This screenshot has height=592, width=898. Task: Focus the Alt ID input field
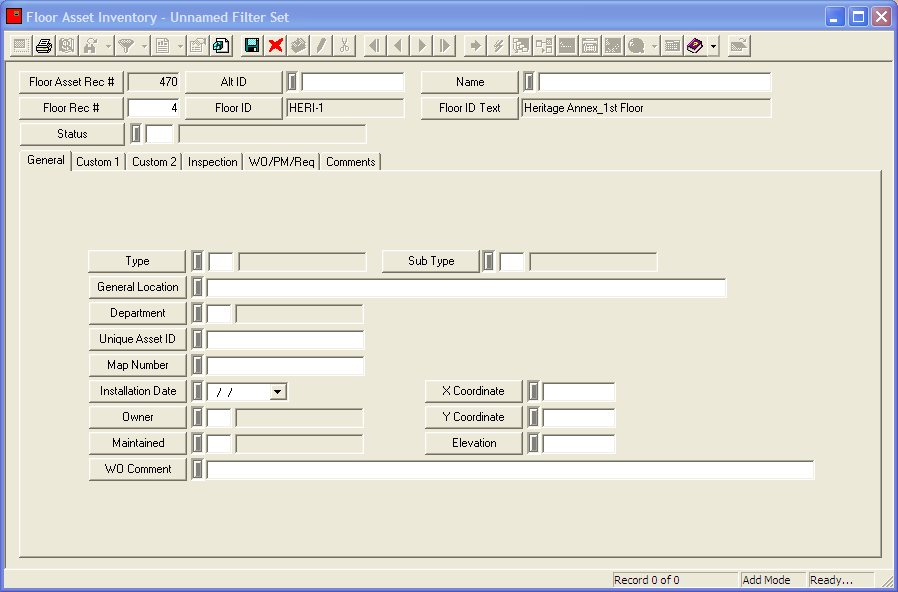click(x=353, y=82)
